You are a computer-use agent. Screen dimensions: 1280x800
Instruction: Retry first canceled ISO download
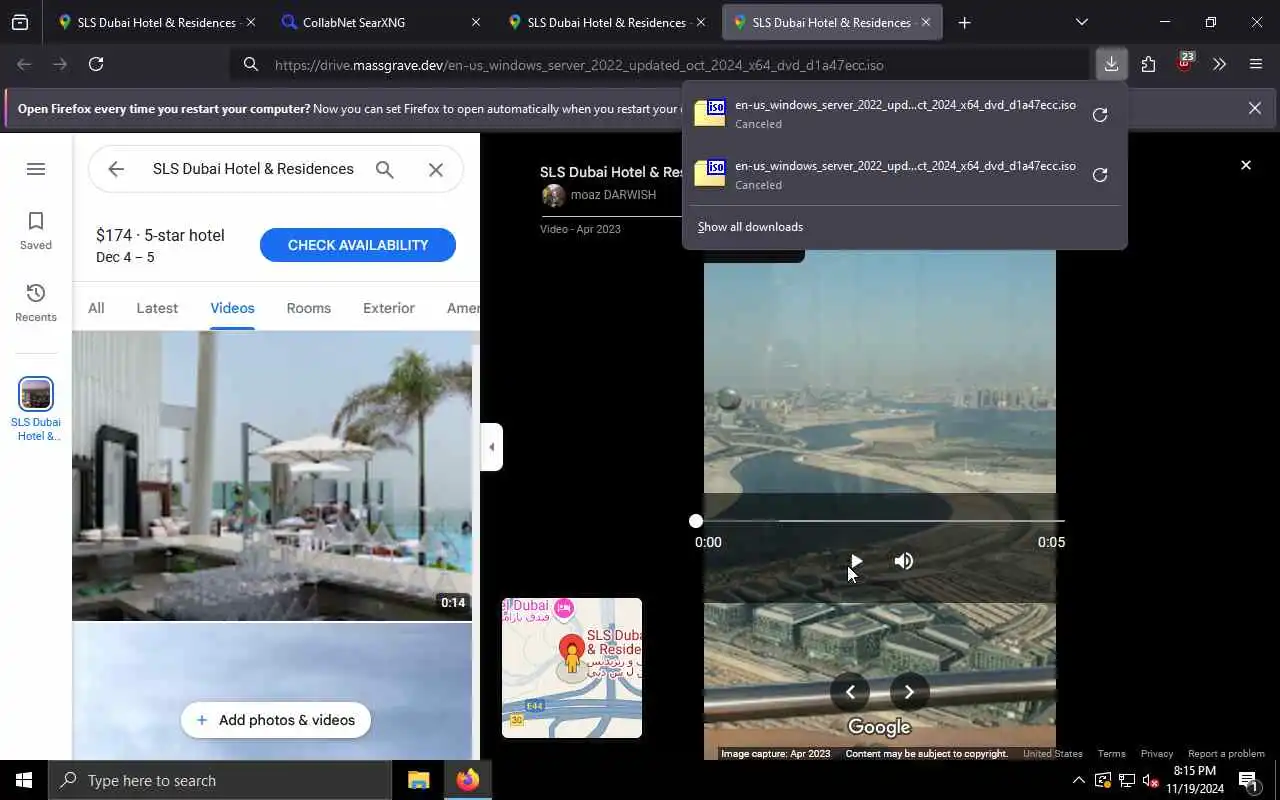point(1100,115)
